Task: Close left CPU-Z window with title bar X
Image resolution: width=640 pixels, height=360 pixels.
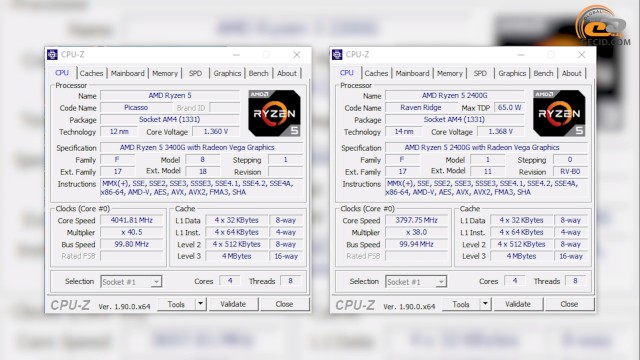Action: [x=297, y=55]
